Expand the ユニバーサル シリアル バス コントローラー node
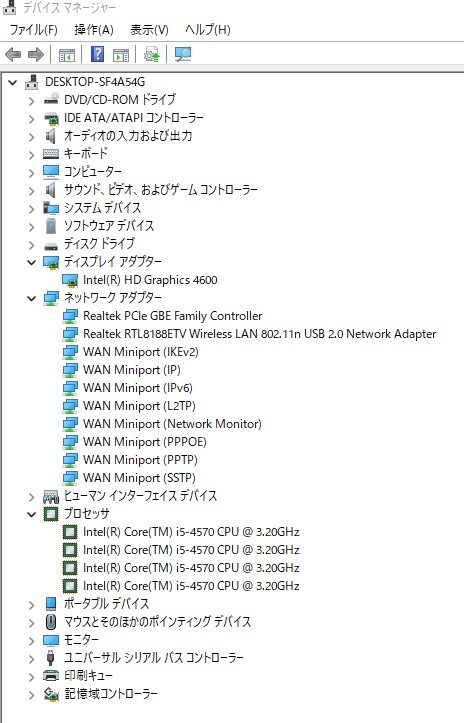 [31, 658]
